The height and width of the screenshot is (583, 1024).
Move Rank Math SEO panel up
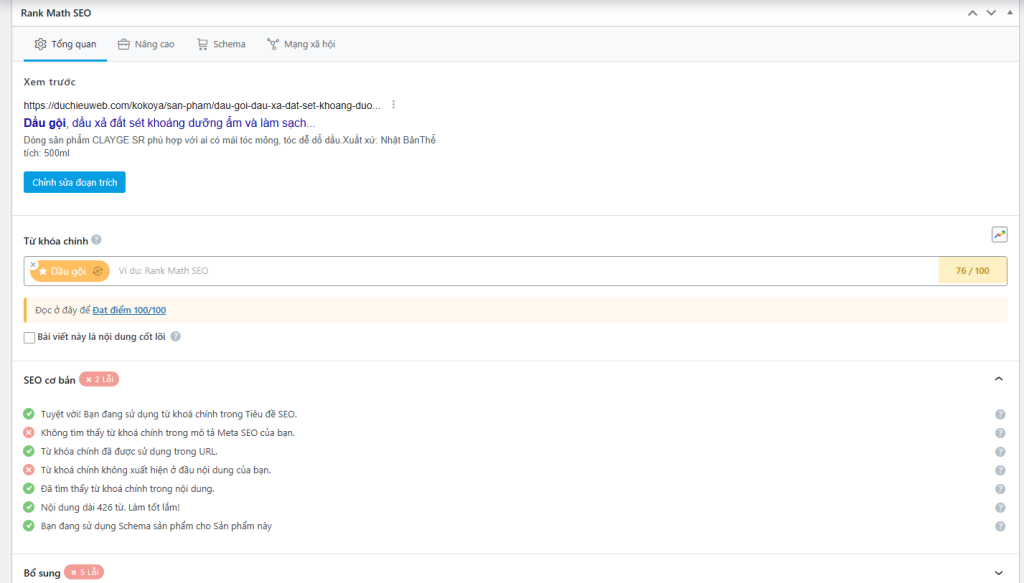pyautogui.click(x=971, y=13)
